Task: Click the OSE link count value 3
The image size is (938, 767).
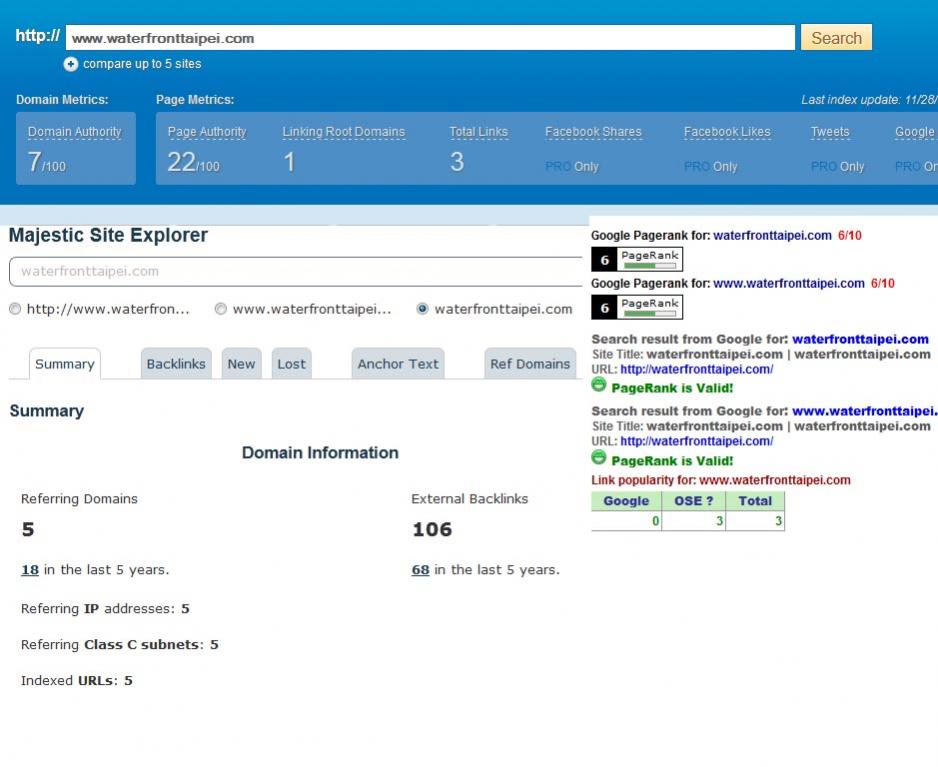Action: click(x=720, y=521)
